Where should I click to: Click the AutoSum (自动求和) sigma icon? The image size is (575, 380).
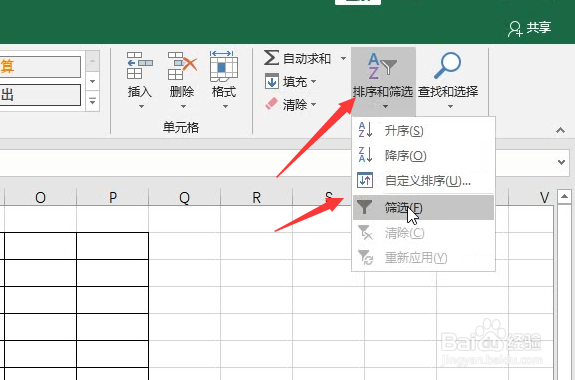click(271, 58)
